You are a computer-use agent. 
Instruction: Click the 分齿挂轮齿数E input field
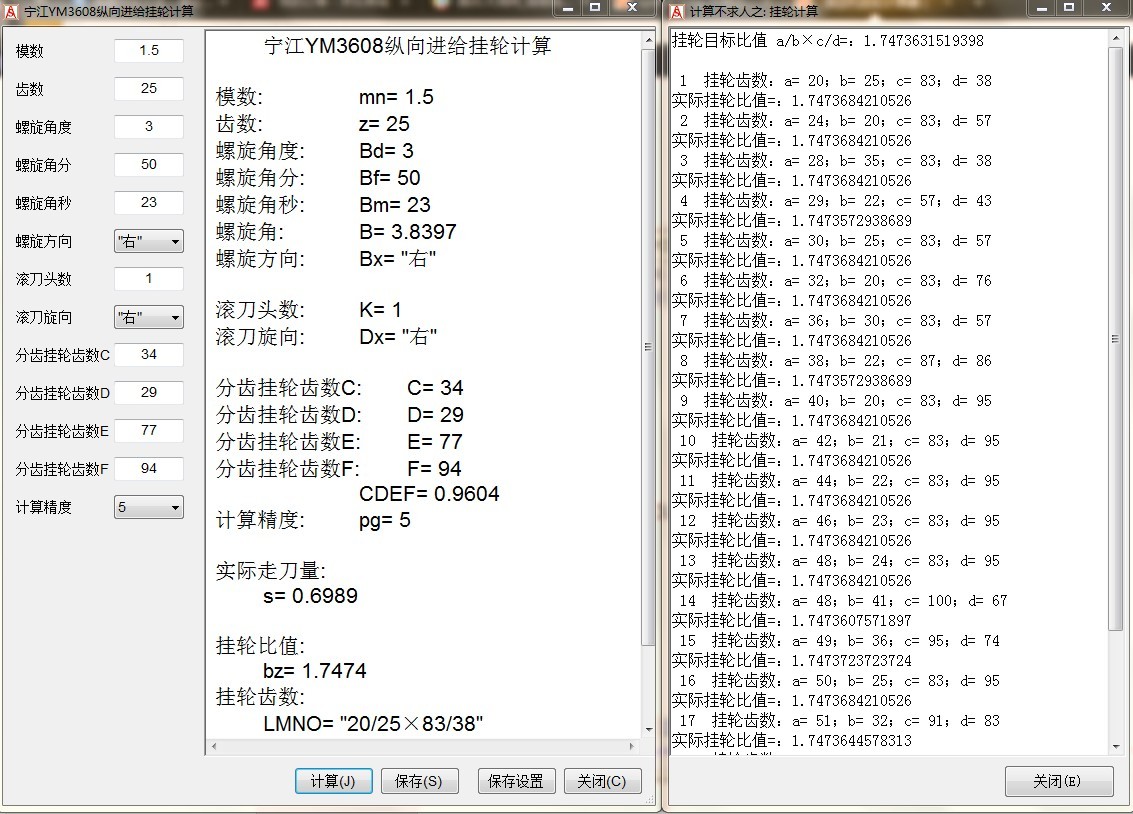(149, 430)
